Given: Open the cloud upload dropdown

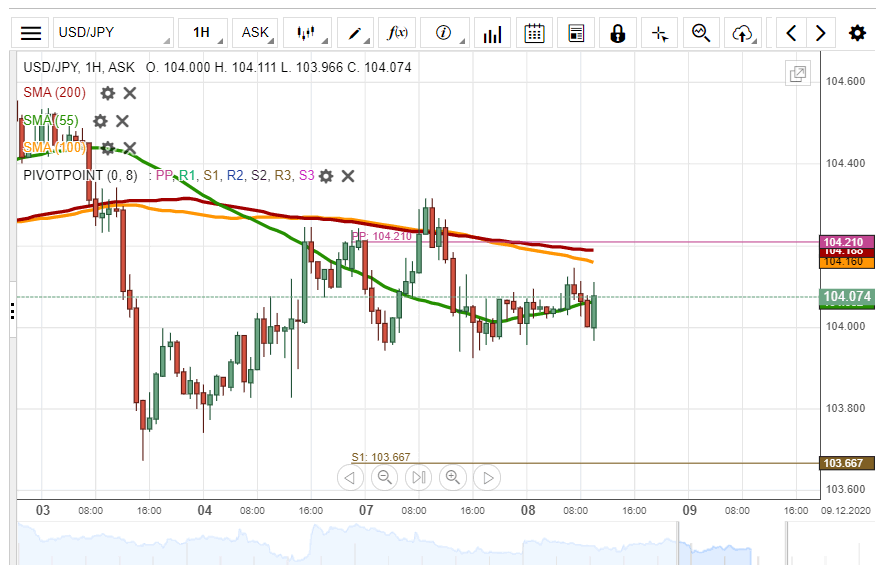Looking at the screenshot, I should pos(743,33).
